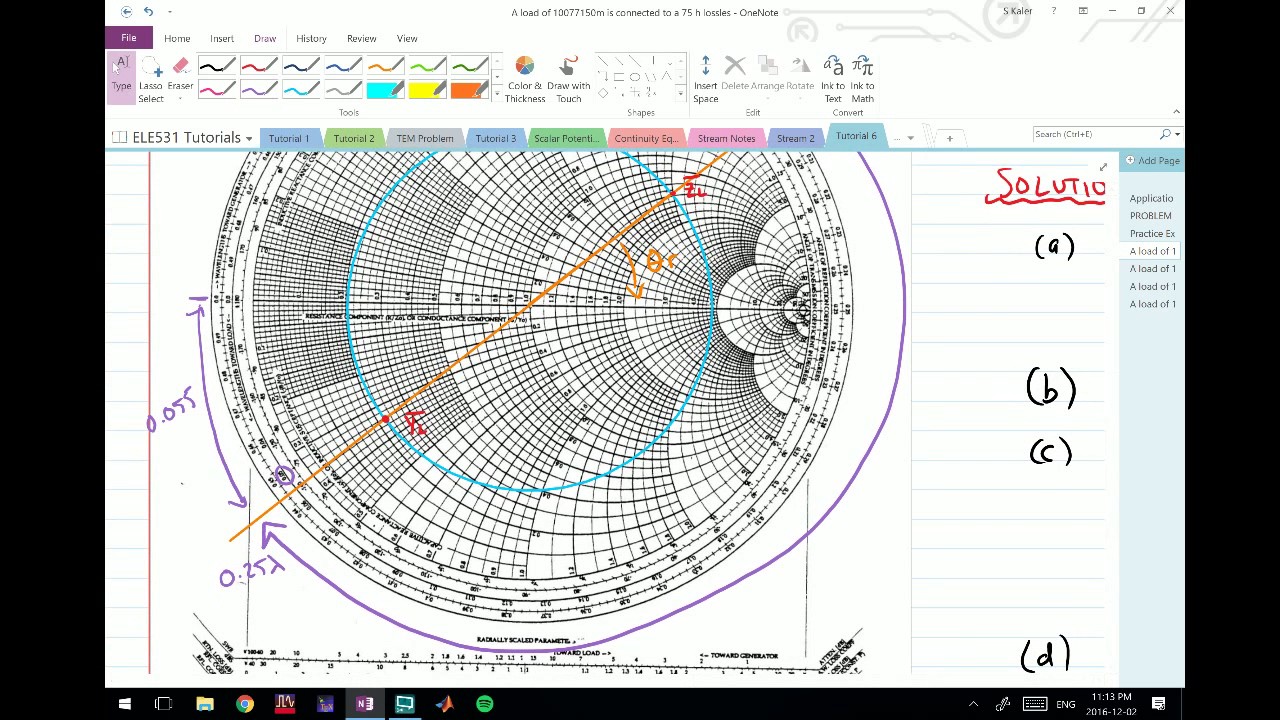Screen dimensions: 1280x720
Task: Open the View ribbon tab
Action: tap(407, 38)
